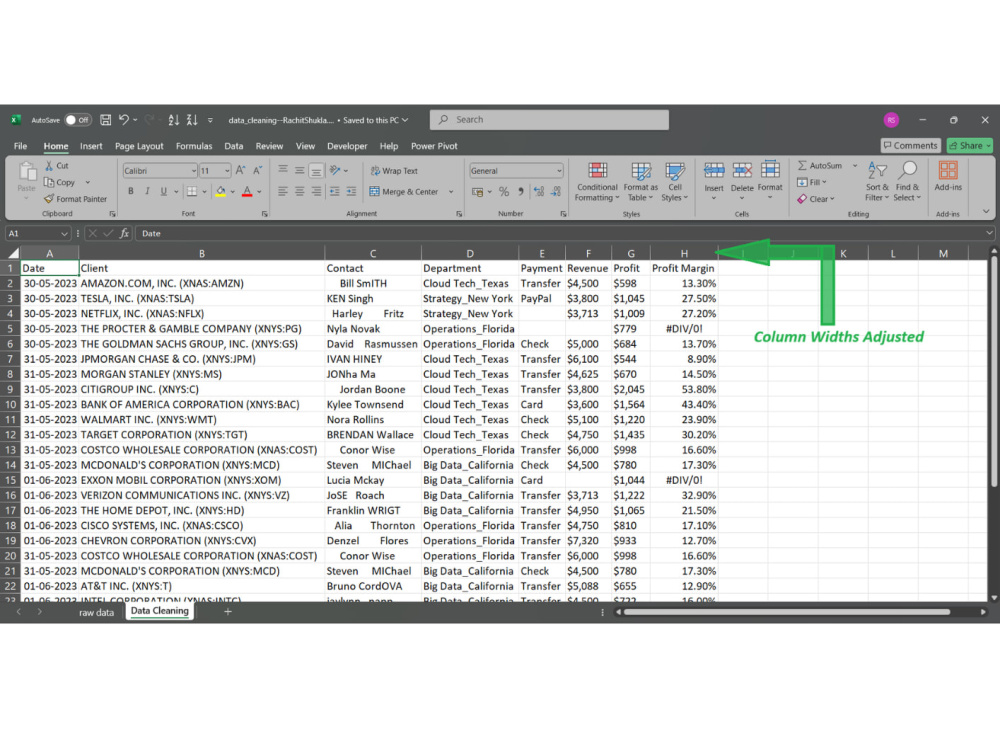
Task: Click the Format cells icon
Action: [x=770, y=170]
